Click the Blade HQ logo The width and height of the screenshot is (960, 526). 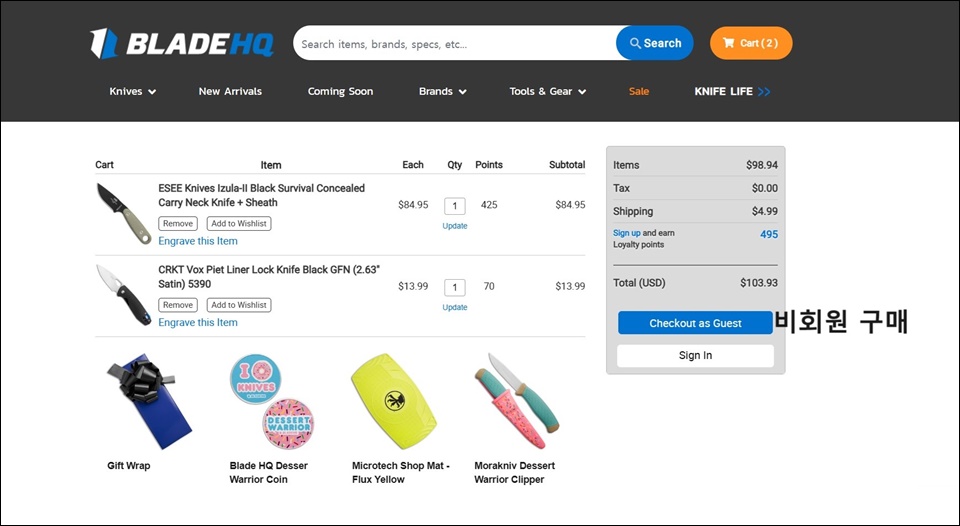(x=182, y=43)
